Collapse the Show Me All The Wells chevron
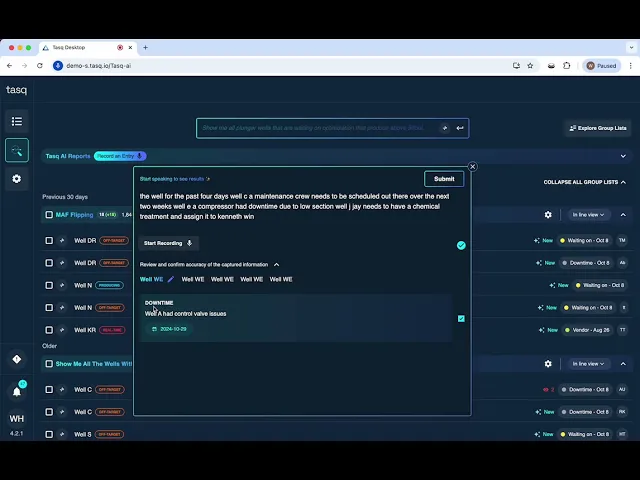Viewport: 640px width, 480px height. 623,364
